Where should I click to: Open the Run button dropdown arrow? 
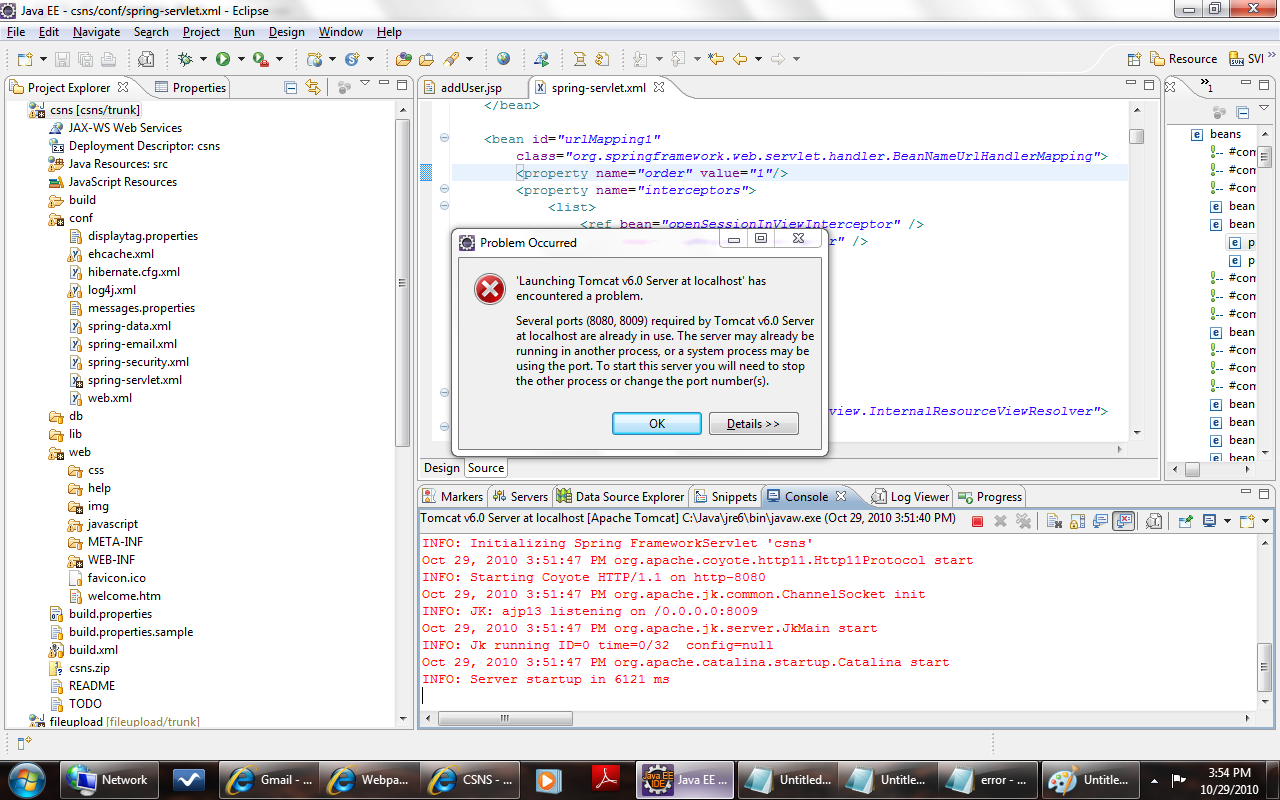(240, 59)
